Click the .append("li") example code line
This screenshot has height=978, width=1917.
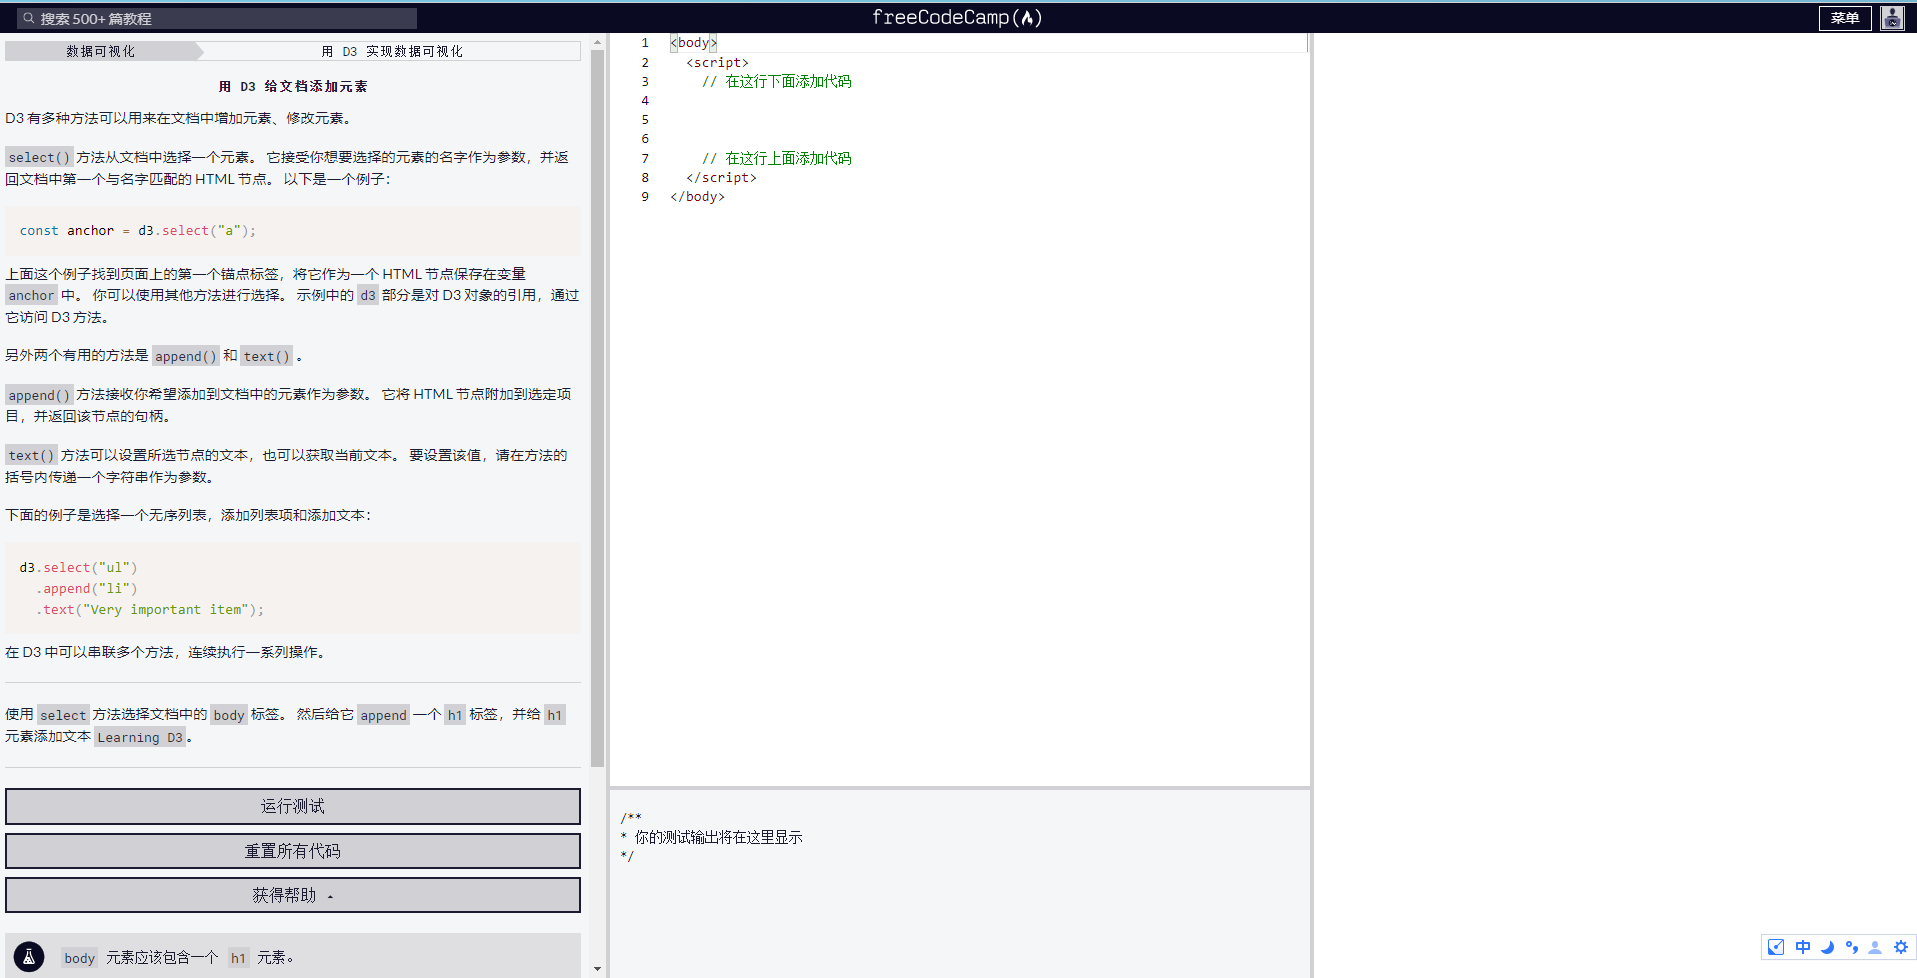(x=87, y=589)
